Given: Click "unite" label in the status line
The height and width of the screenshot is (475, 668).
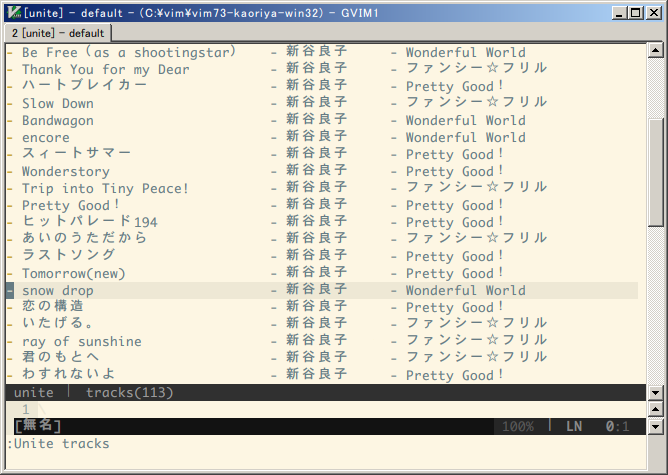Looking at the screenshot, I should pos(34,392).
